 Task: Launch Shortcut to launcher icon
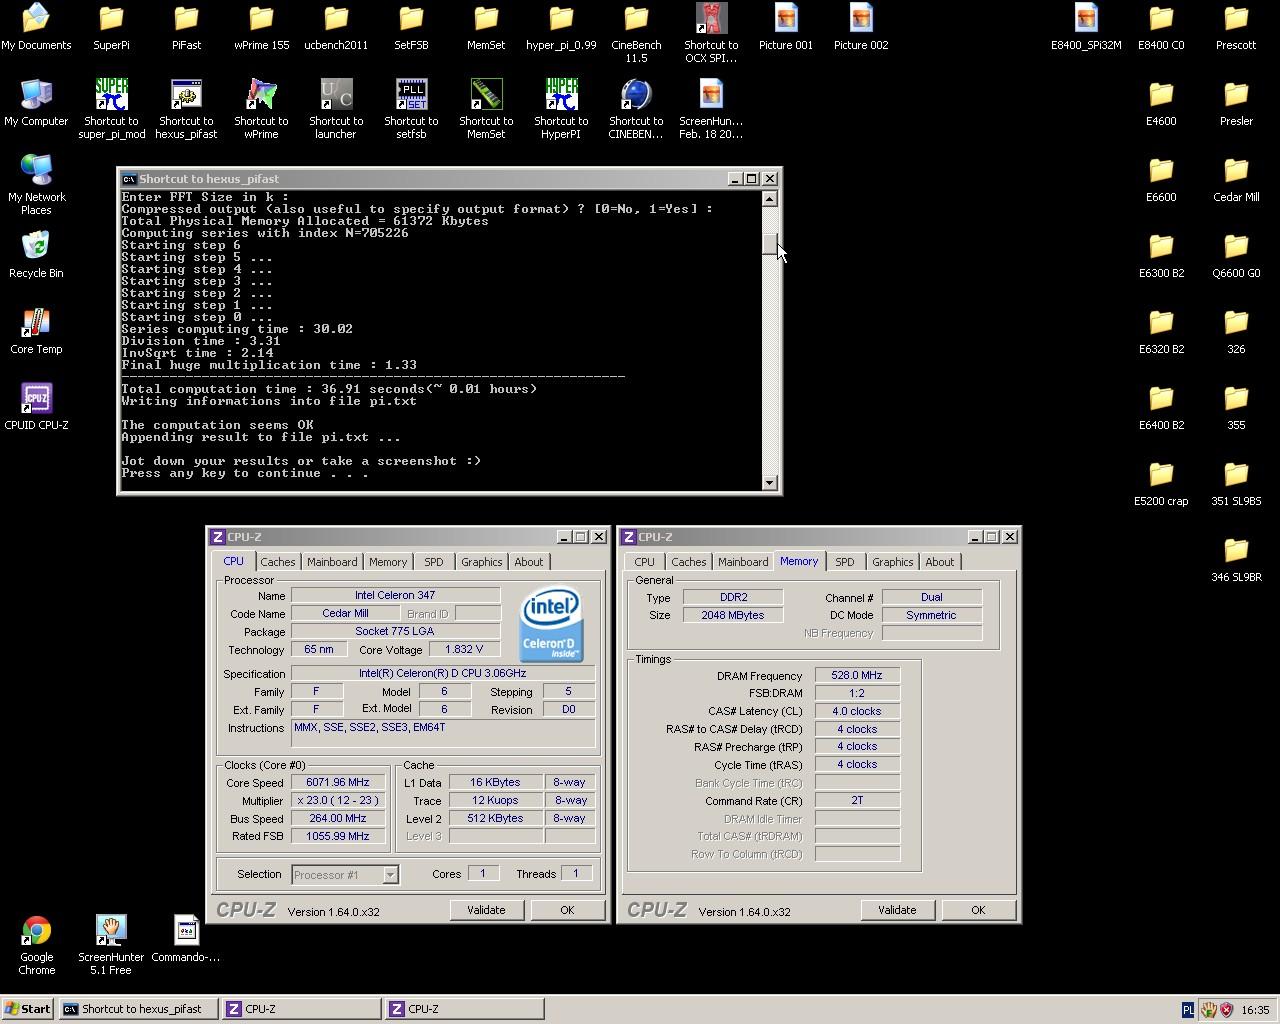tap(336, 109)
